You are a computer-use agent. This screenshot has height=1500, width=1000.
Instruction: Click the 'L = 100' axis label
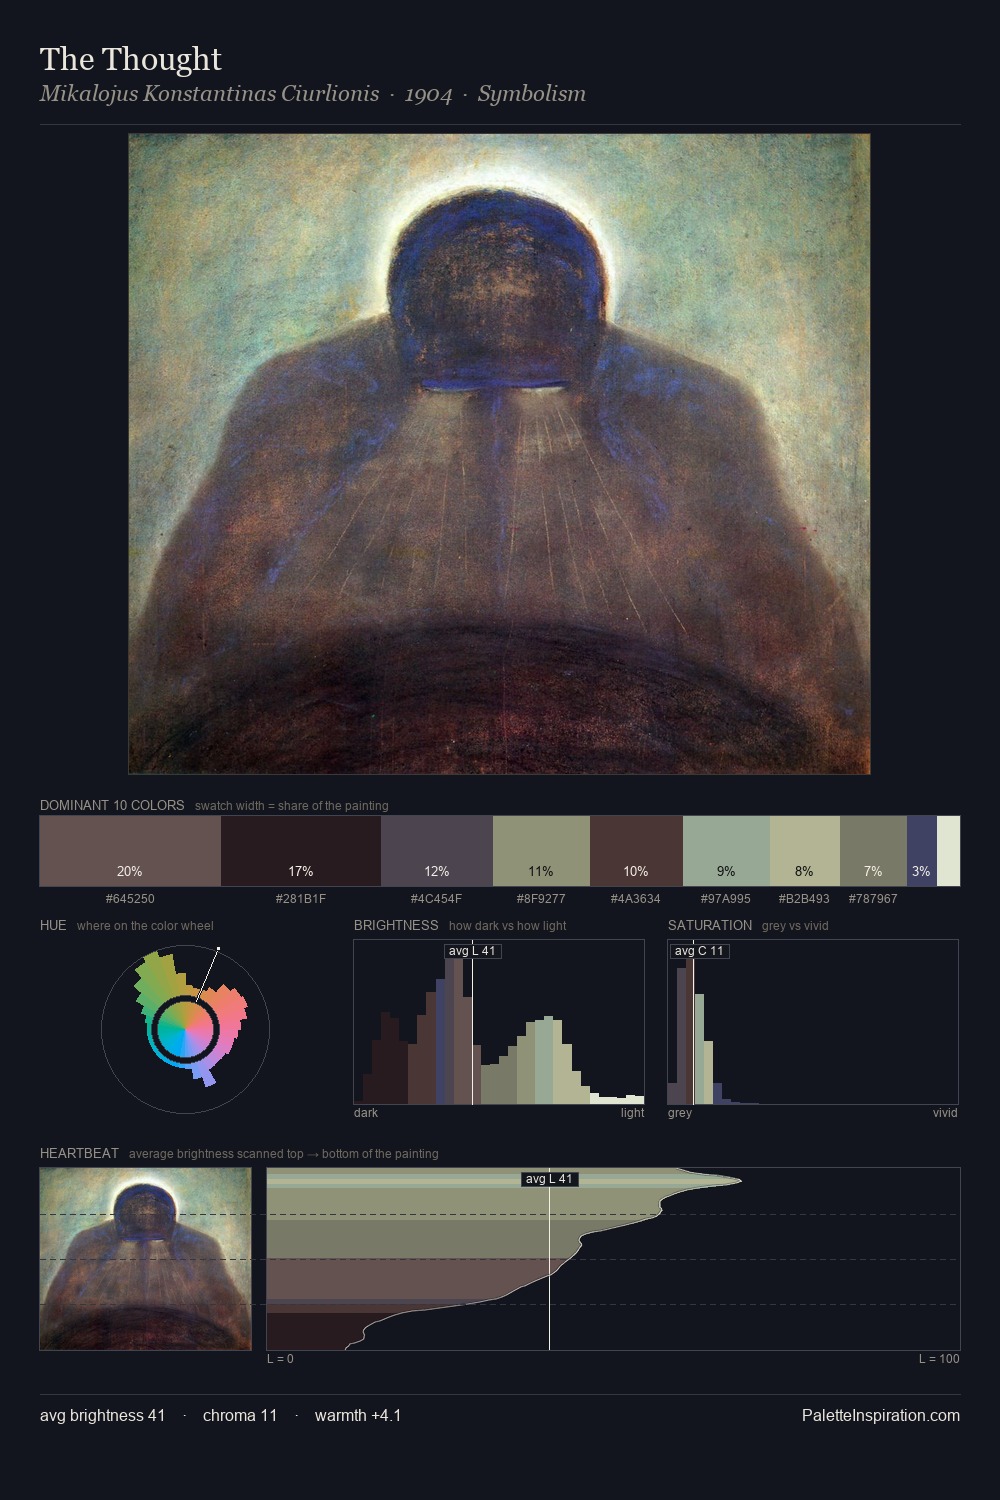pos(939,1359)
